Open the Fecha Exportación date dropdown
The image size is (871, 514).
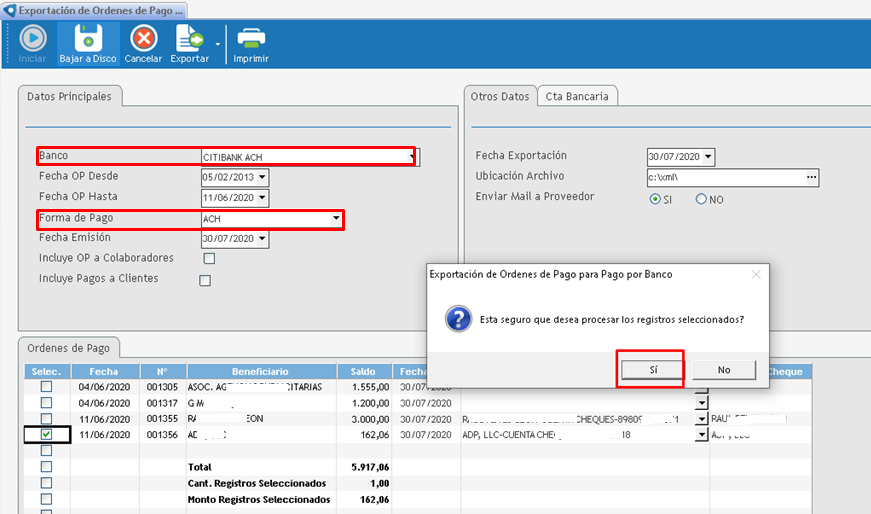pyautogui.click(x=708, y=157)
